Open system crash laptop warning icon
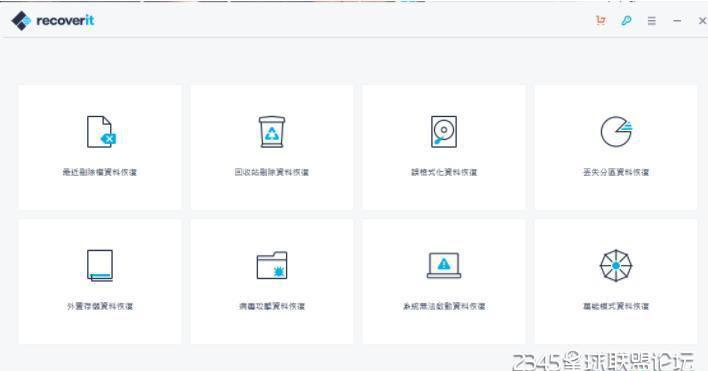708x371 pixels. pos(444,265)
